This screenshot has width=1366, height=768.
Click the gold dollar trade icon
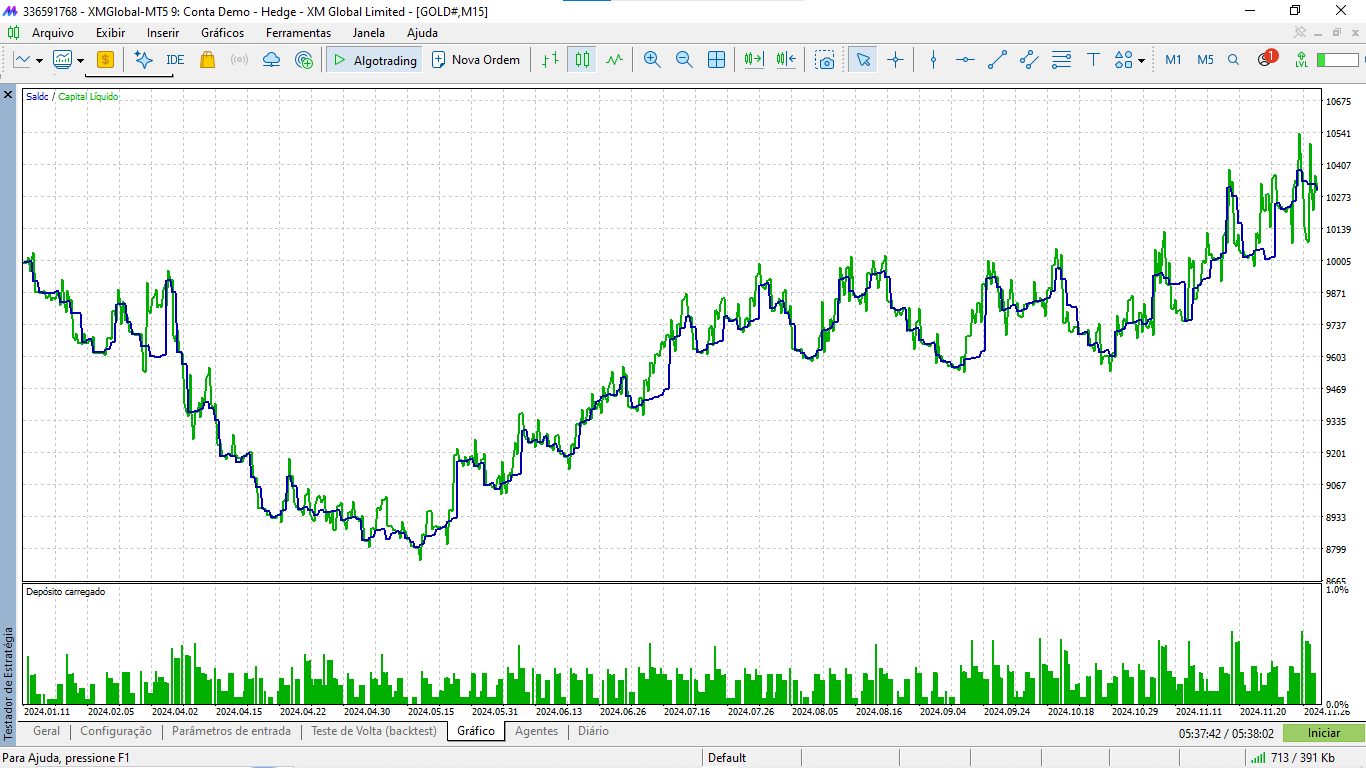point(105,60)
